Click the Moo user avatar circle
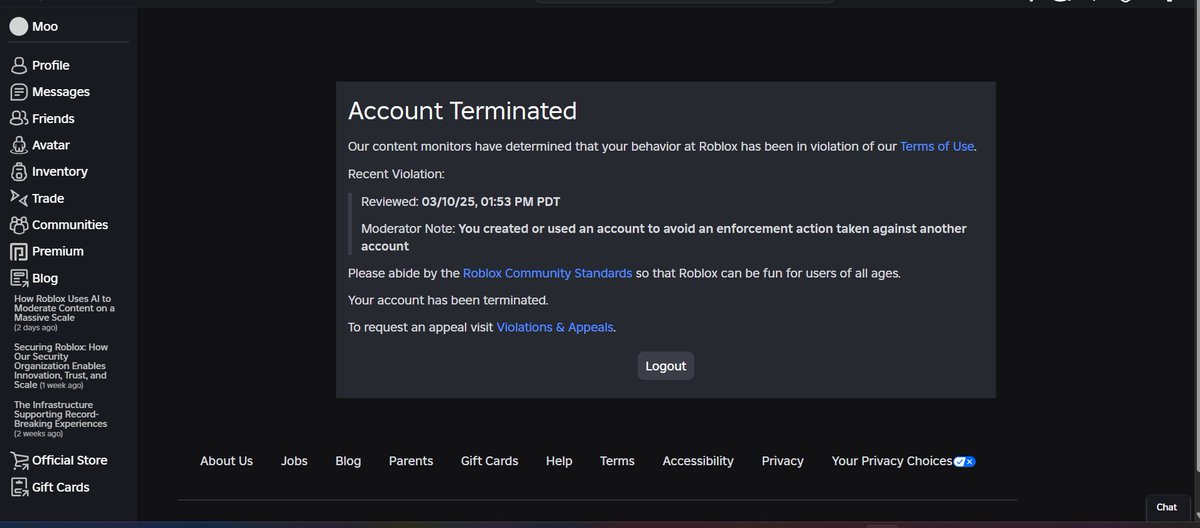This screenshot has height=528, width=1200. click(x=18, y=27)
